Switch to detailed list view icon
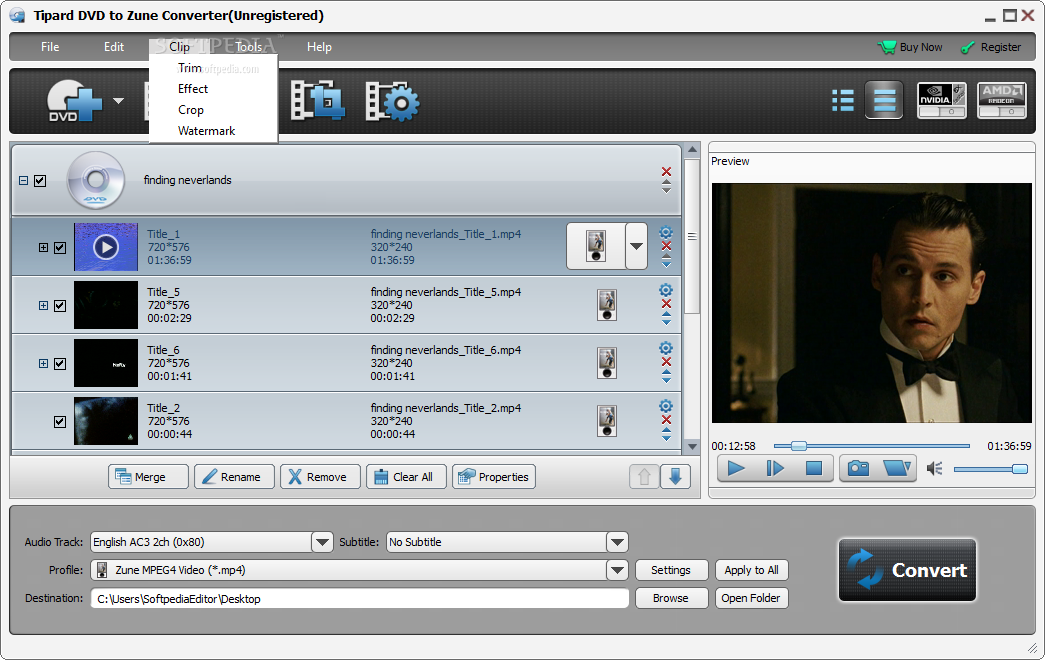This screenshot has width=1045, height=660. pyautogui.click(x=843, y=101)
